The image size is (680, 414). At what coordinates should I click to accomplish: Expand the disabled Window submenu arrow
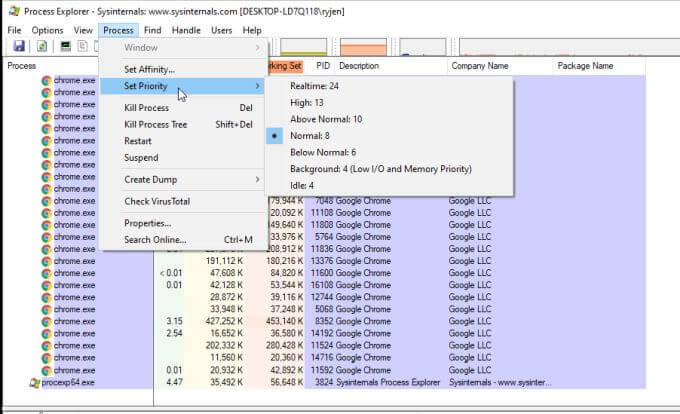tap(258, 48)
